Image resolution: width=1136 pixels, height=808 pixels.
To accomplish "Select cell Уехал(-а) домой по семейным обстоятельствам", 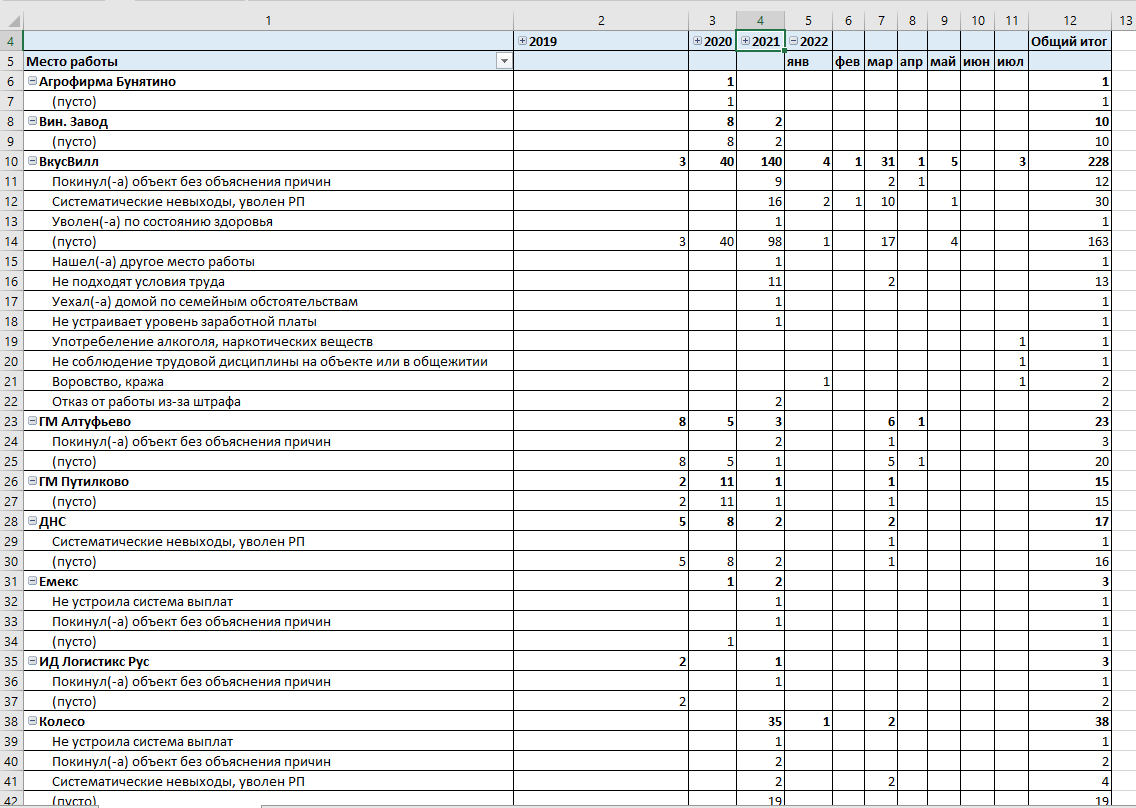I will tap(268, 301).
